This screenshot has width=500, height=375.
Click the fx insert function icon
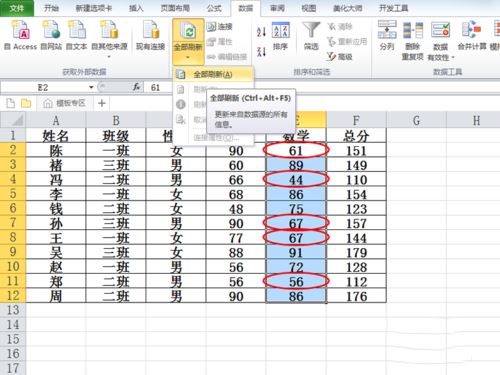point(136,87)
